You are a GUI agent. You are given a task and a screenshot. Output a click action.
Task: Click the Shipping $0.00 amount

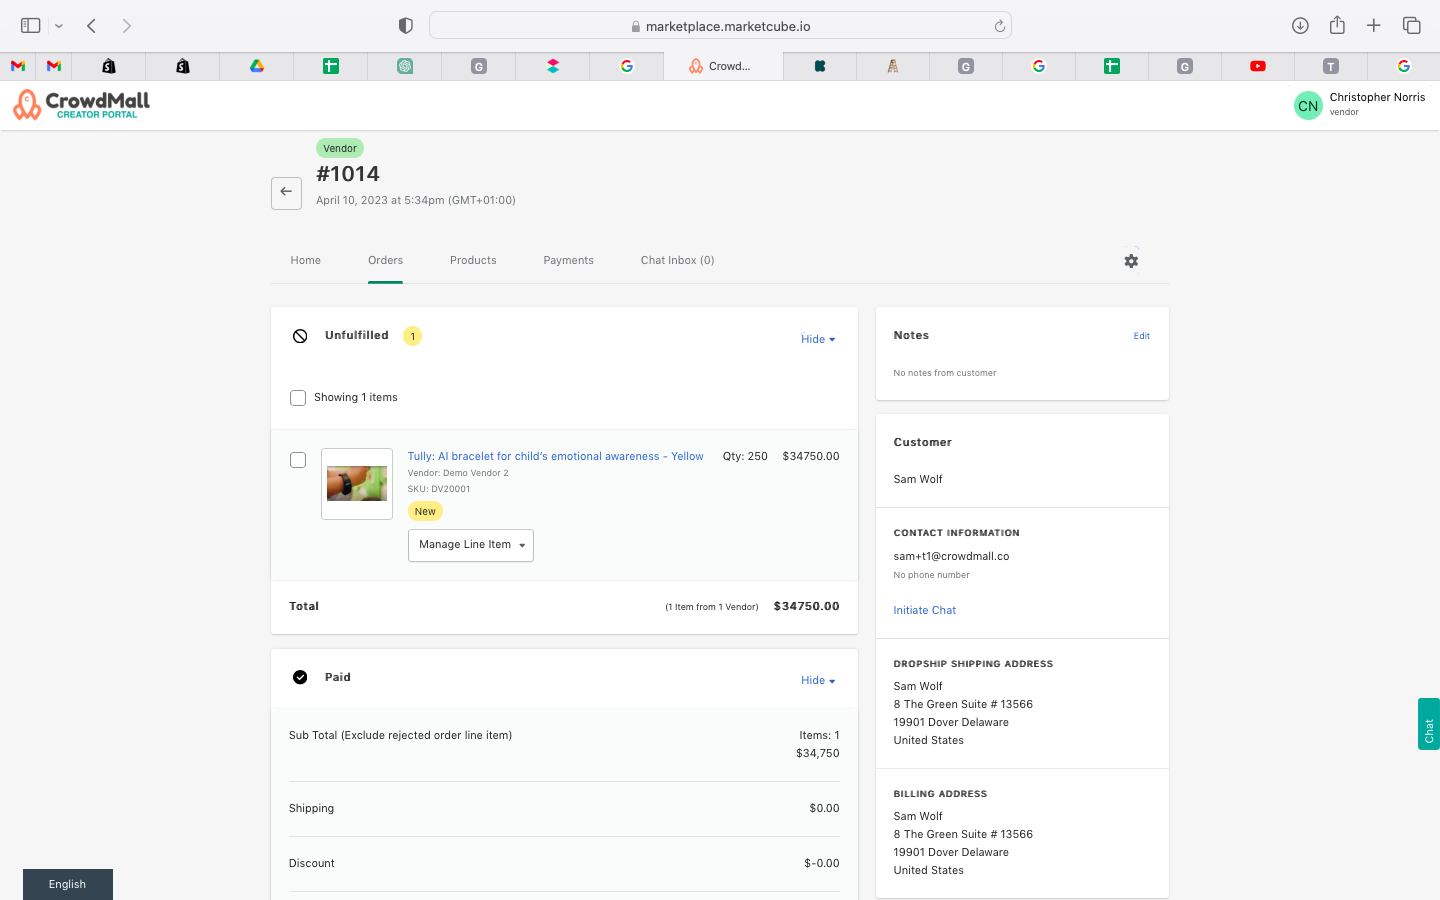pyautogui.click(x=824, y=808)
